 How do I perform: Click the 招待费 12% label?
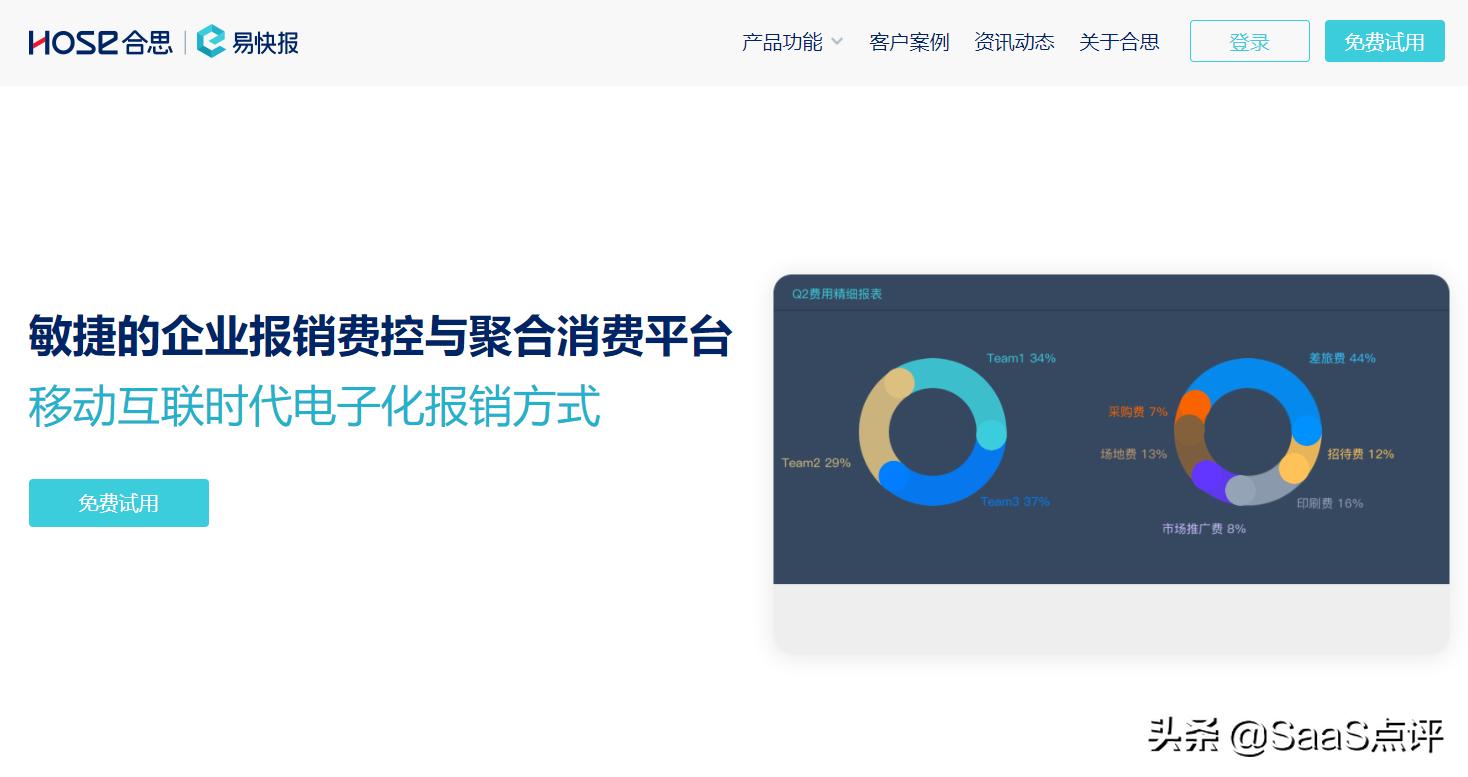pos(1360,453)
